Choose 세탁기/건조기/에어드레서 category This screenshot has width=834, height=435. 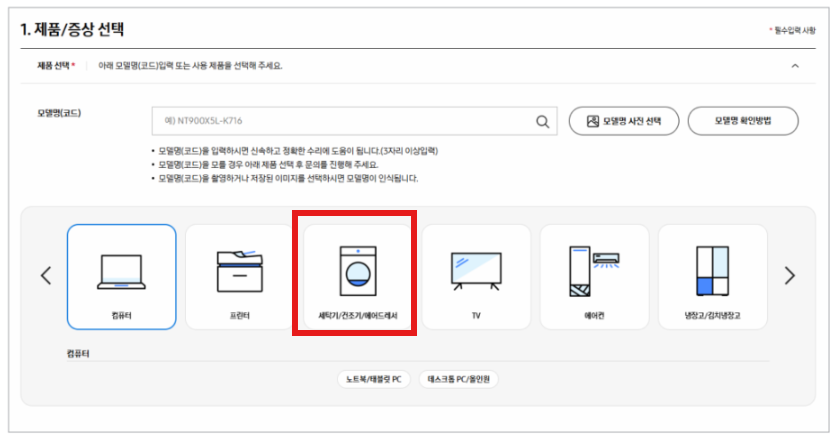[x=357, y=277]
